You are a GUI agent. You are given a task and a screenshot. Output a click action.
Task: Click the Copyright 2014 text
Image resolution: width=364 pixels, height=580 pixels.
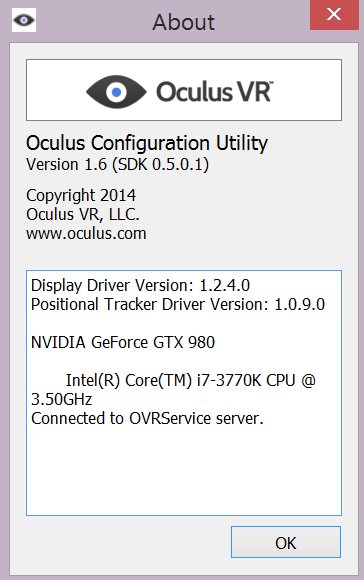click(x=81, y=195)
